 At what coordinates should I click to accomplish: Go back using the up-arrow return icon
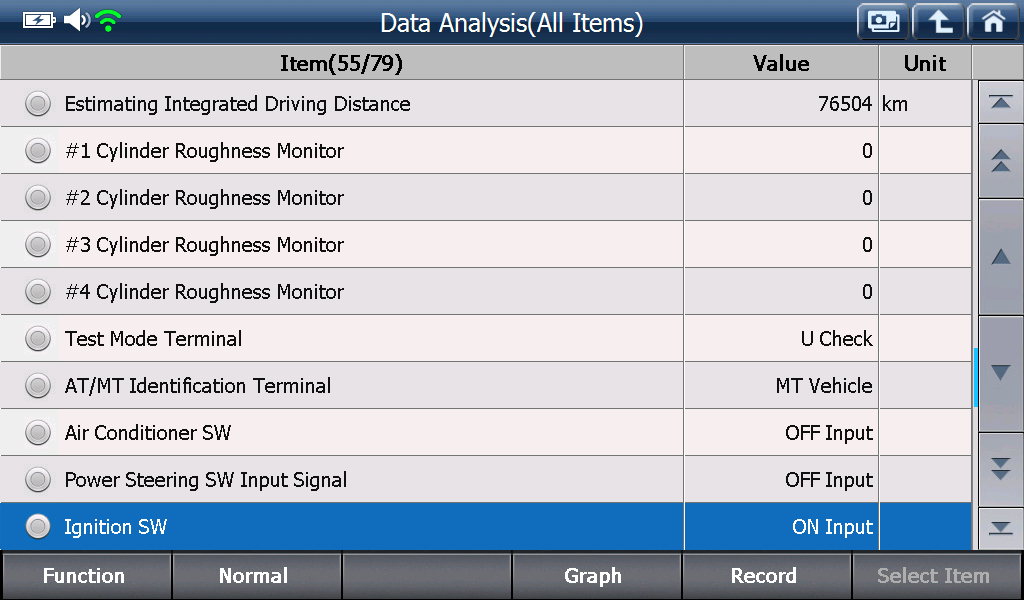pos(938,22)
